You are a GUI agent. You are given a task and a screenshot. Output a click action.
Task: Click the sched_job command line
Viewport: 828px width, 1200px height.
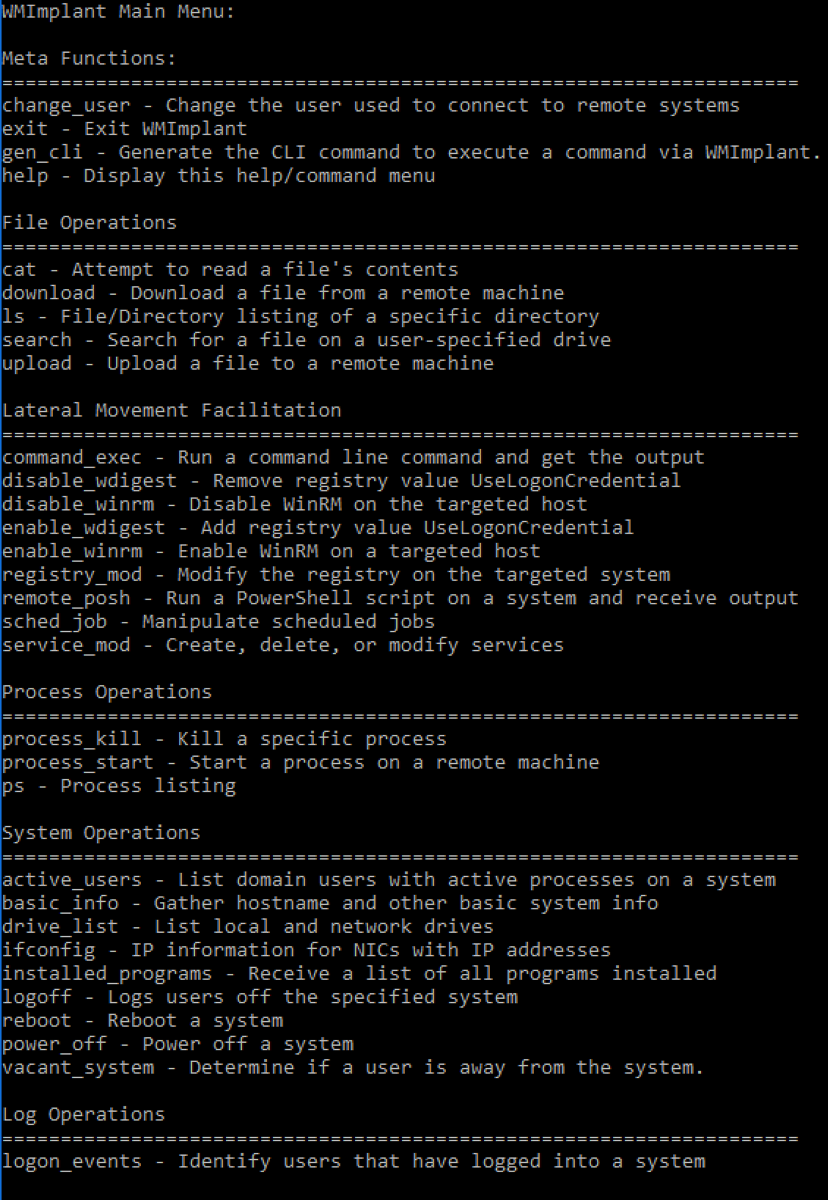click(x=218, y=621)
